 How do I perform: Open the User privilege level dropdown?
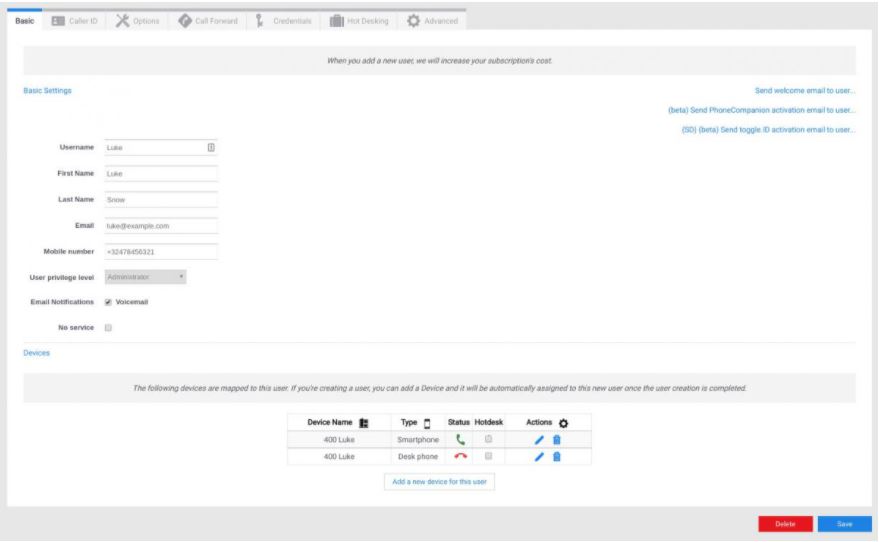[x=146, y=276]
